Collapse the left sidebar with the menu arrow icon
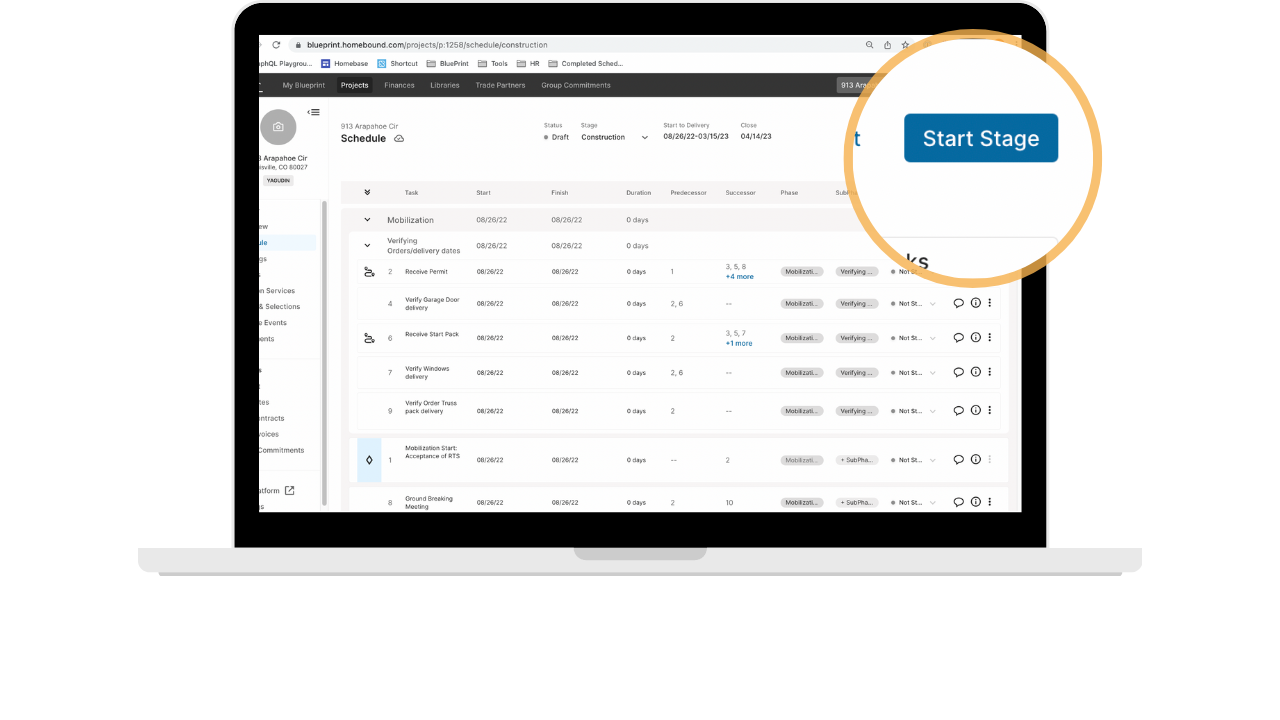 click(314, 112)
